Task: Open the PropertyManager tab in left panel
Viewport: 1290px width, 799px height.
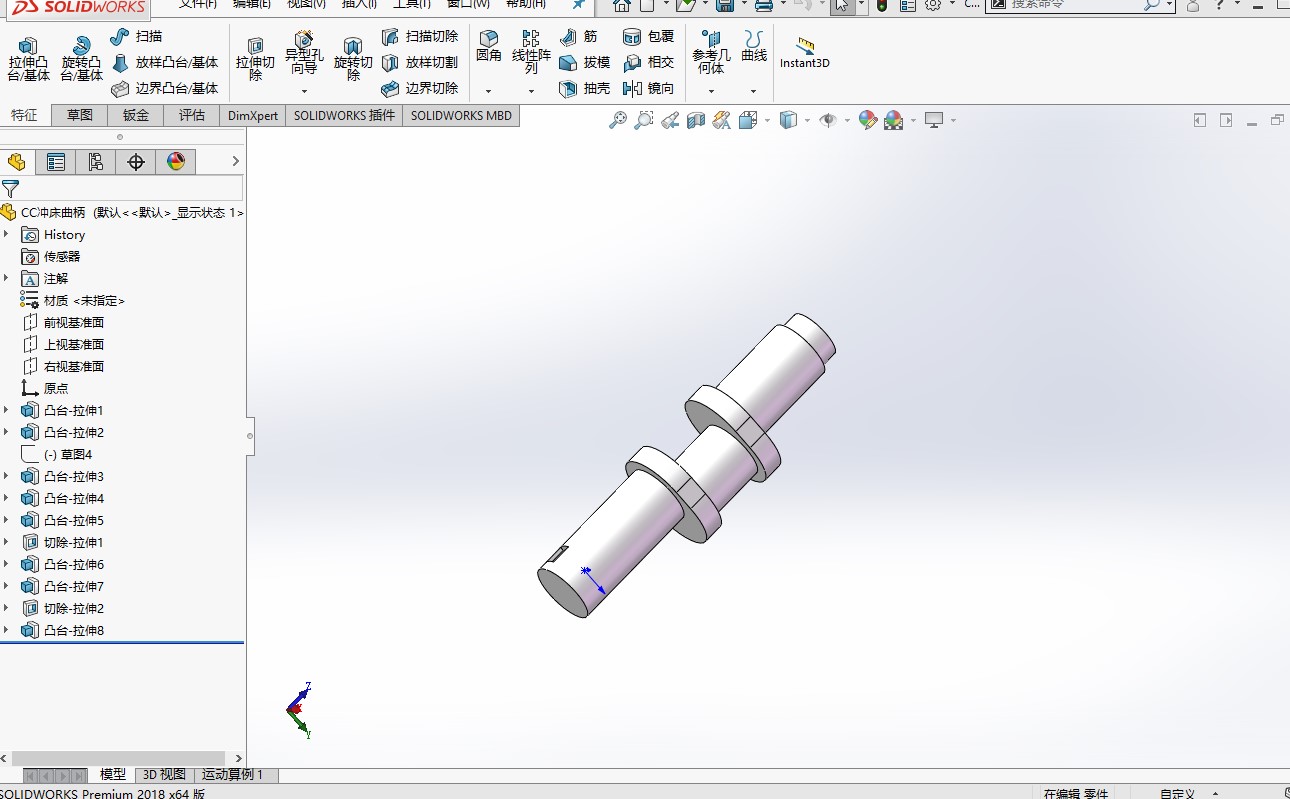Action: [56, 162]
